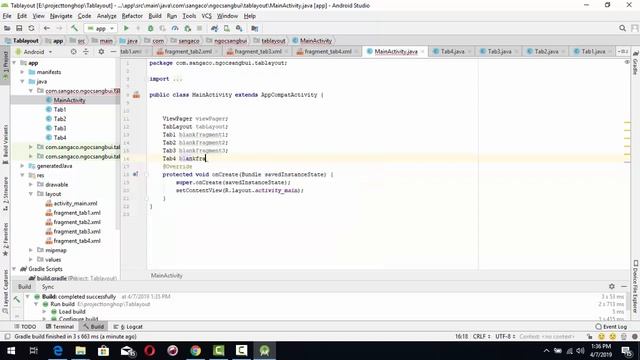This screenshot has height=360, width=640.
Task: Open the SDK Manager icon
Action: [x=239, y=28]
